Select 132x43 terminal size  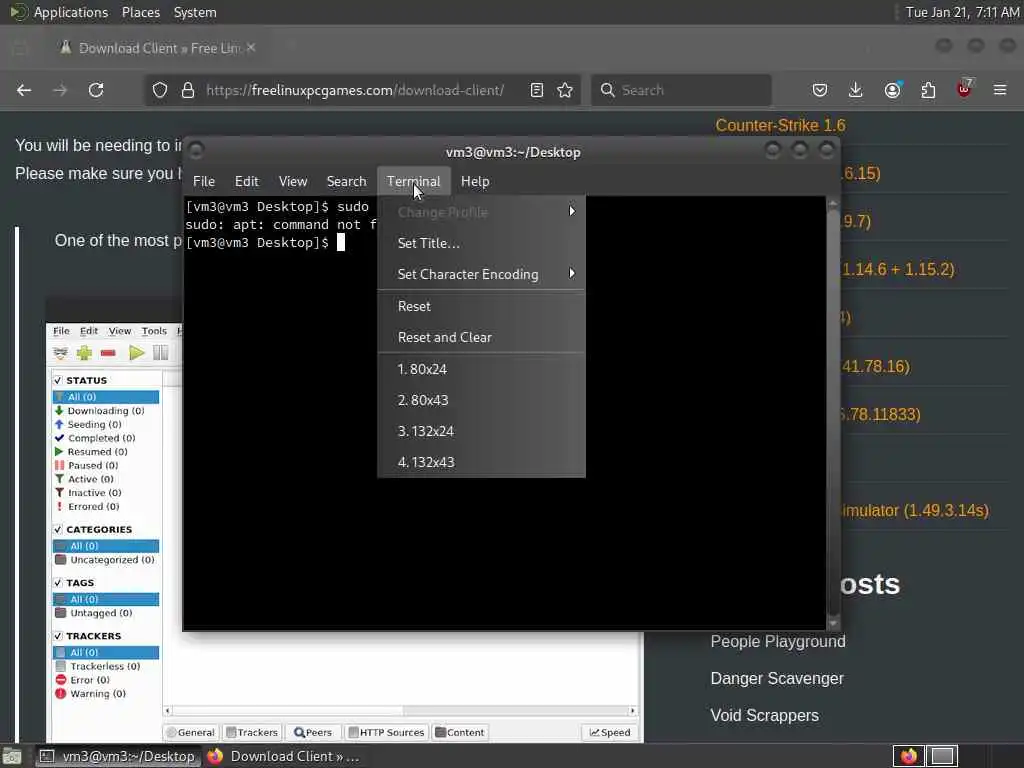(481, 462)
